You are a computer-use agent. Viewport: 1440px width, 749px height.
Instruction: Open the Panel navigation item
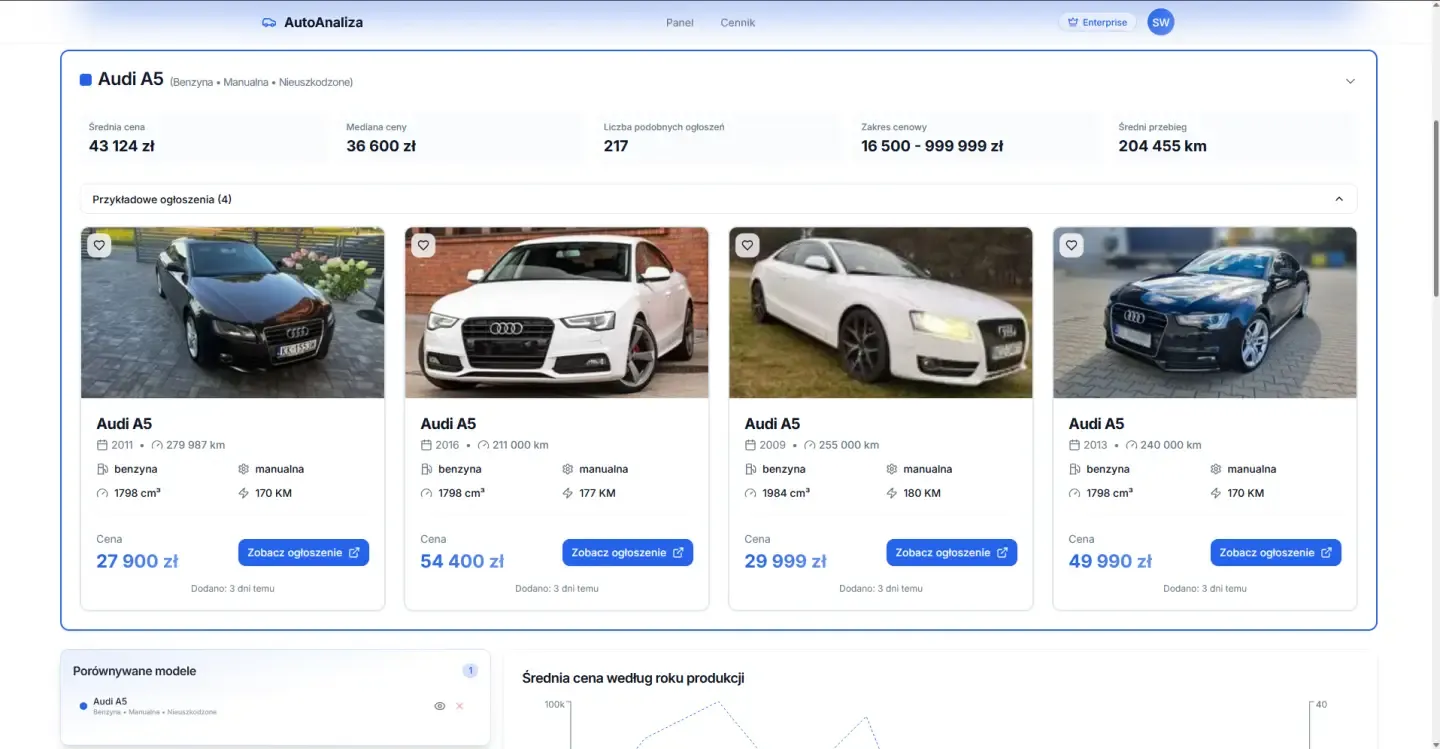point(680,22)
